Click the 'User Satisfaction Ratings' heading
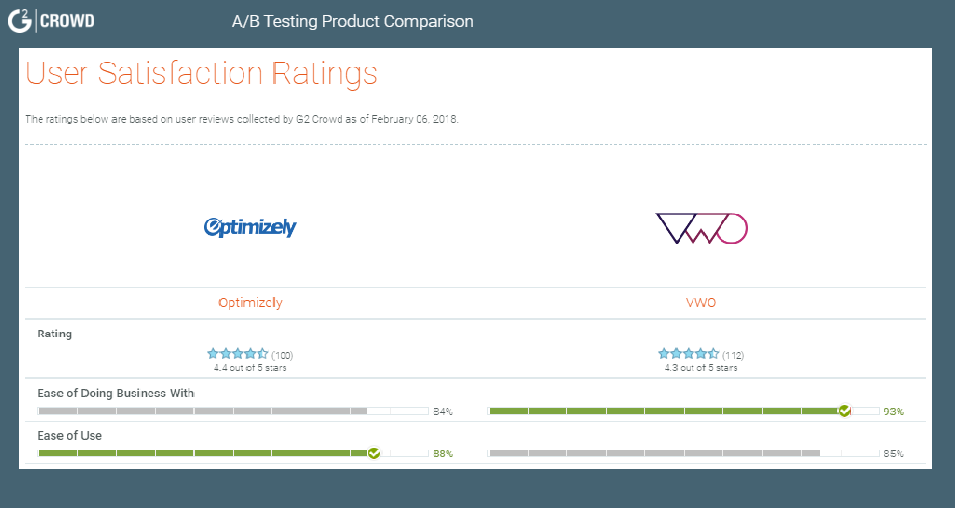The image size is (955, 508). tap(202, 74)
